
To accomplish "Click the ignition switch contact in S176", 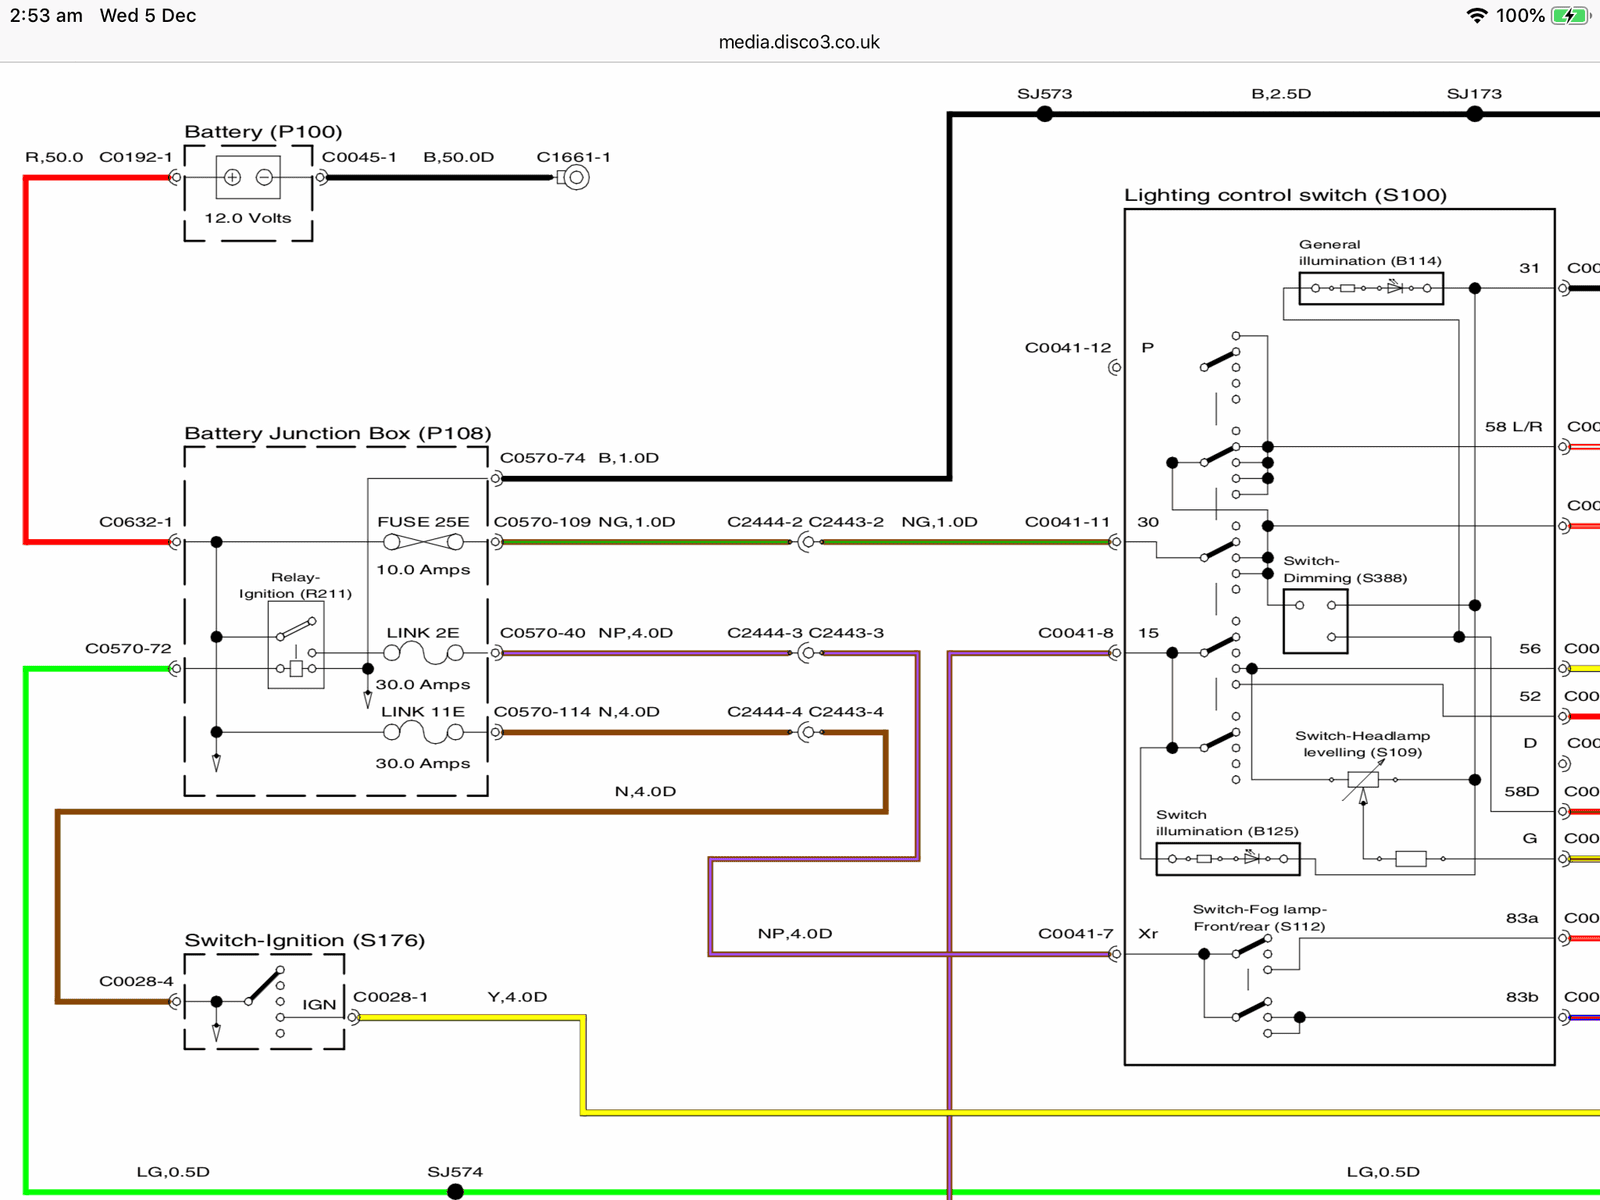I will [264, 986].
